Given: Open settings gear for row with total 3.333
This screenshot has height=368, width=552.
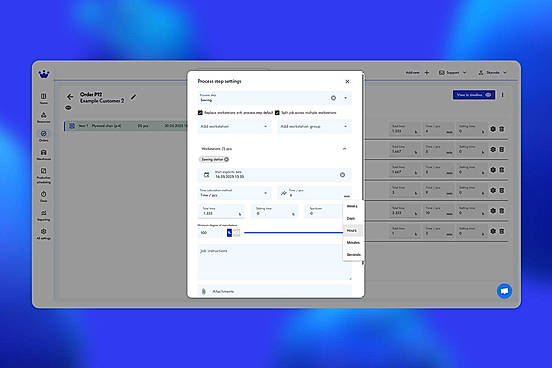Looking at the screenshot, I should tap(493, 211).
